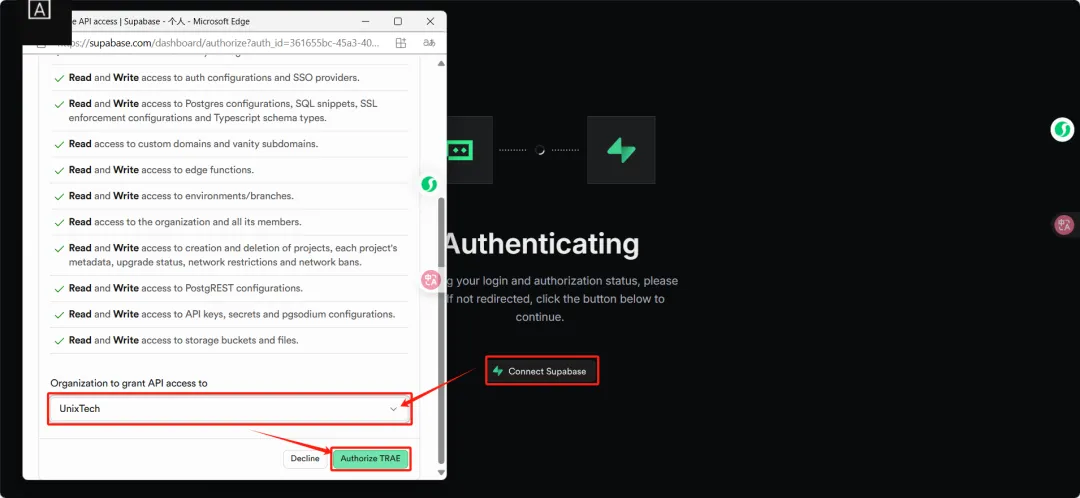Click the 'environments/branches' permission text

(240, 196)
